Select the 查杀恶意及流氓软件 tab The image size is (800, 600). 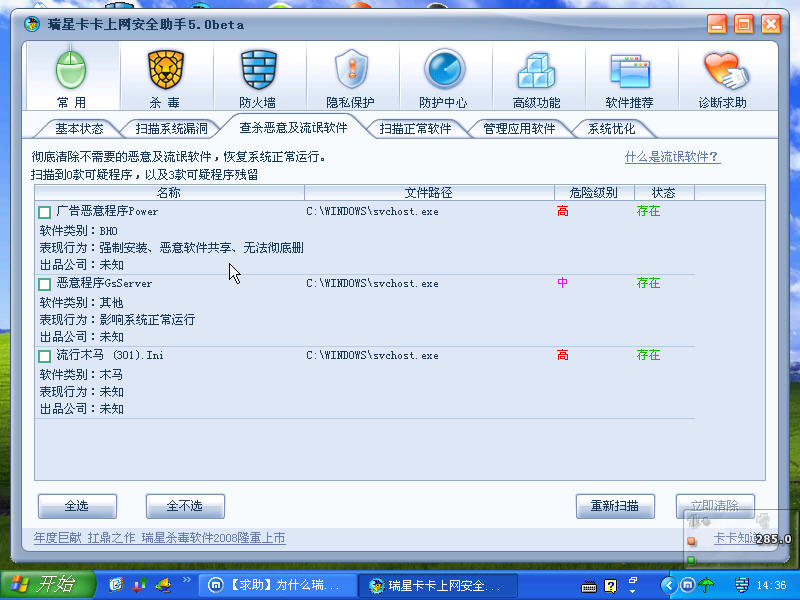click(x=293, y=127)
